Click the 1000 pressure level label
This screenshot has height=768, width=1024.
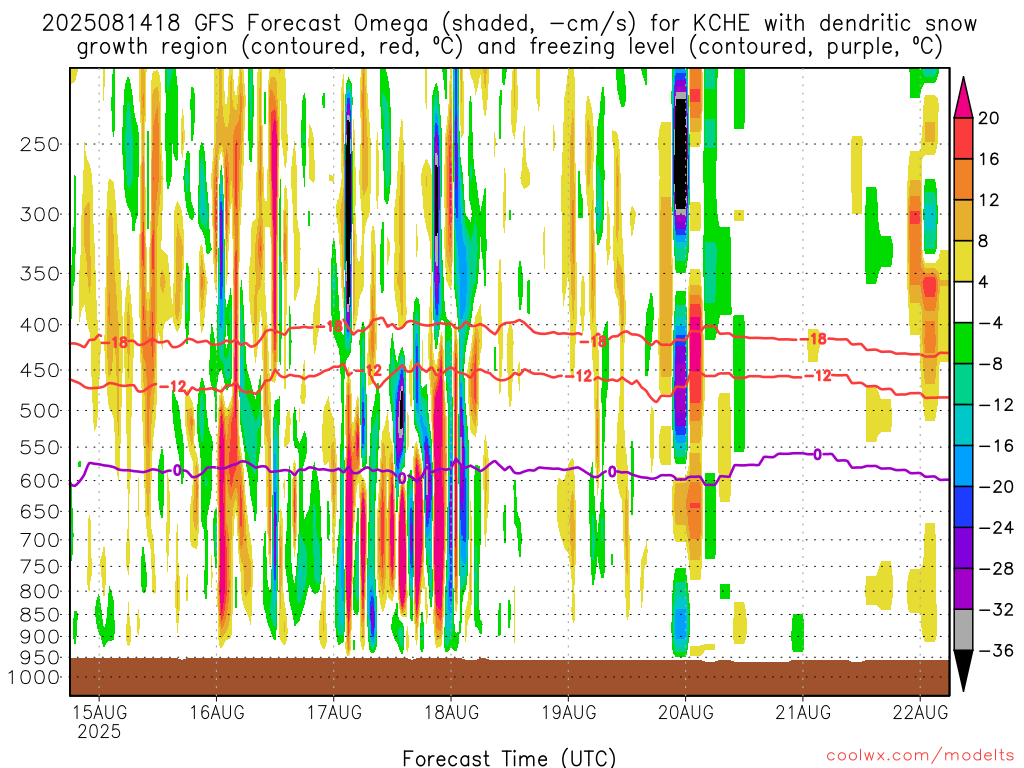34,677
